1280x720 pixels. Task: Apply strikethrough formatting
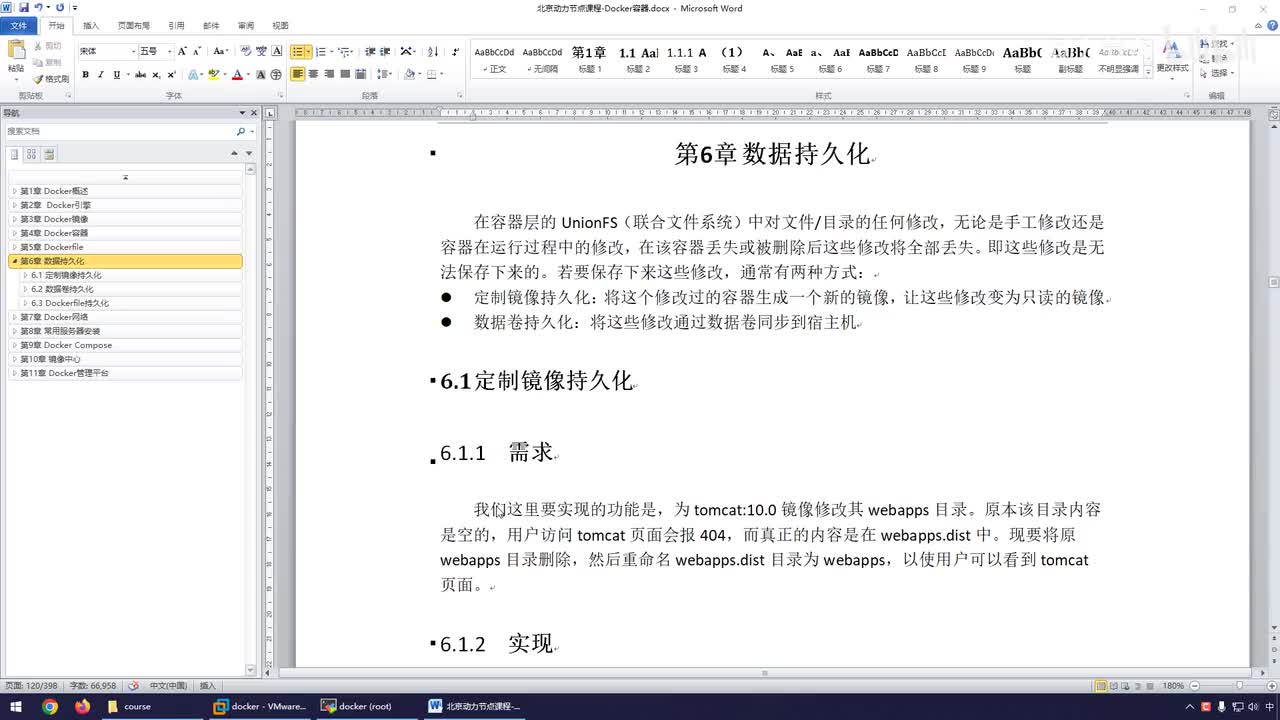pos(140,75)
